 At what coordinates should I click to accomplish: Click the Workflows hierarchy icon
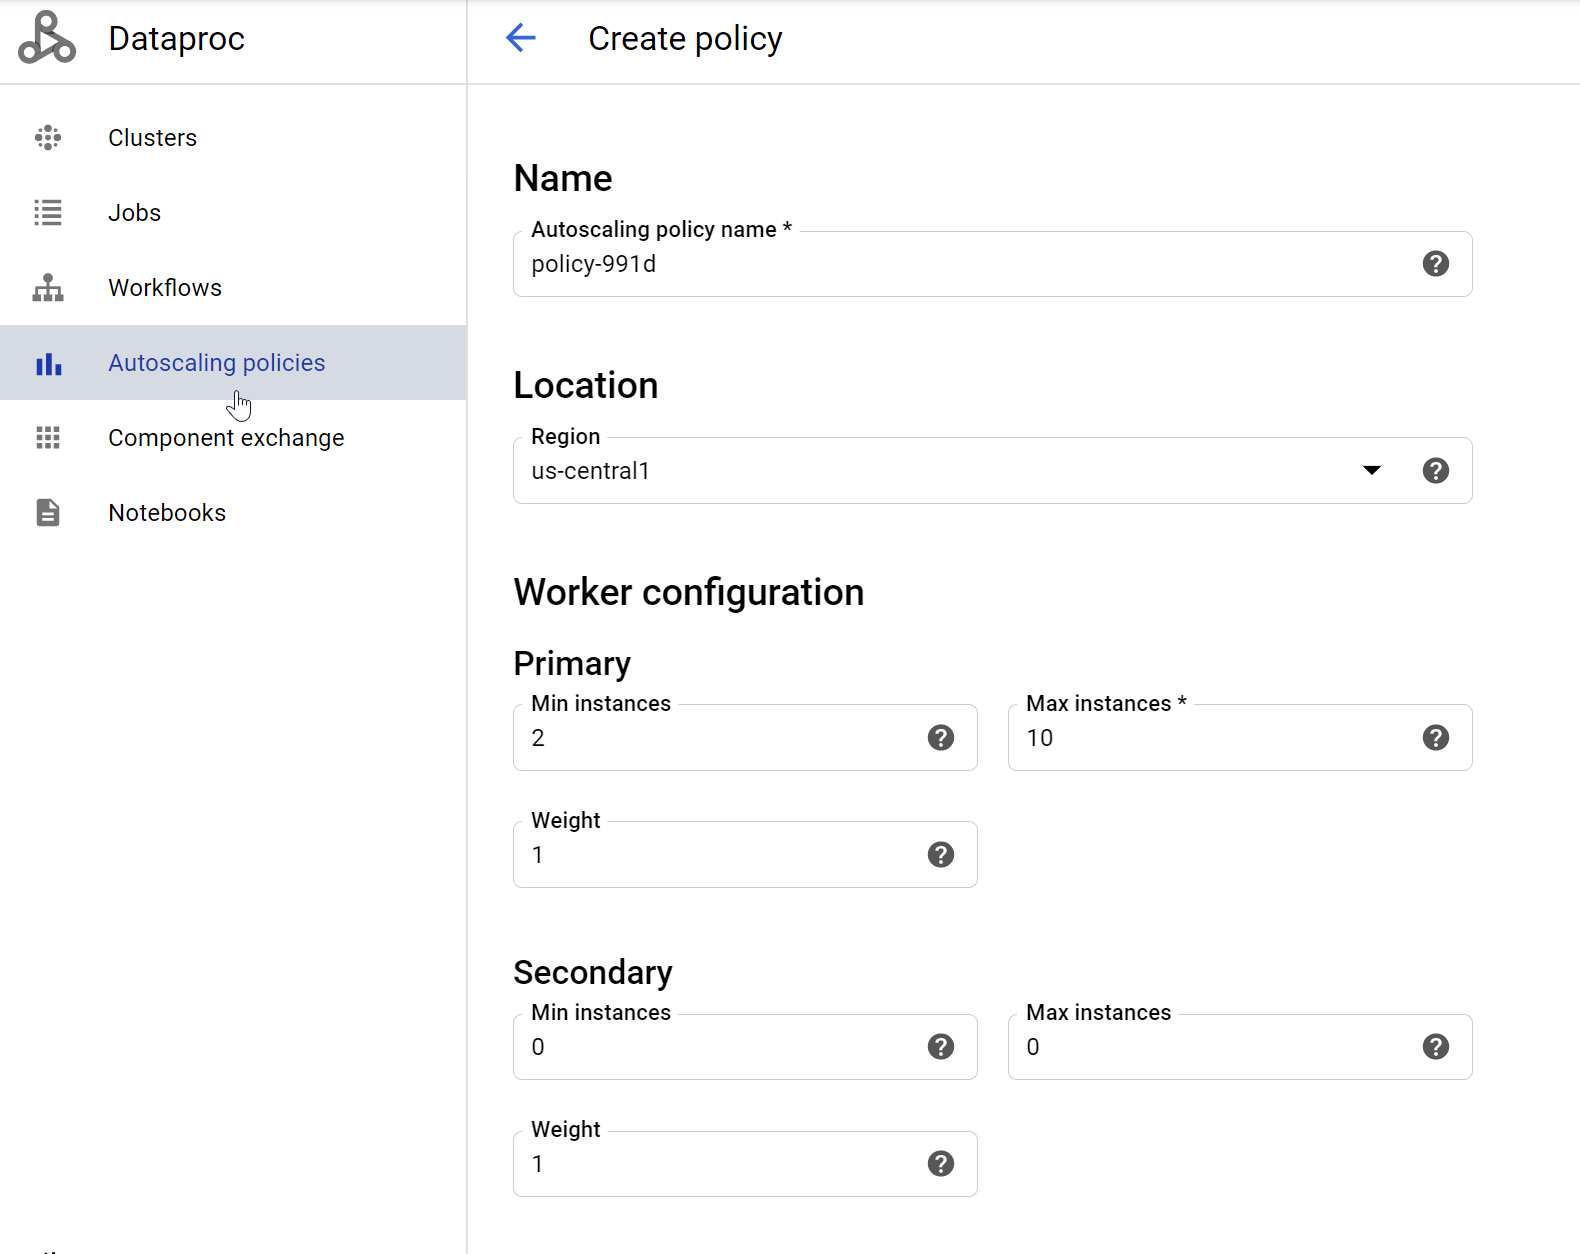click(48, 288)
